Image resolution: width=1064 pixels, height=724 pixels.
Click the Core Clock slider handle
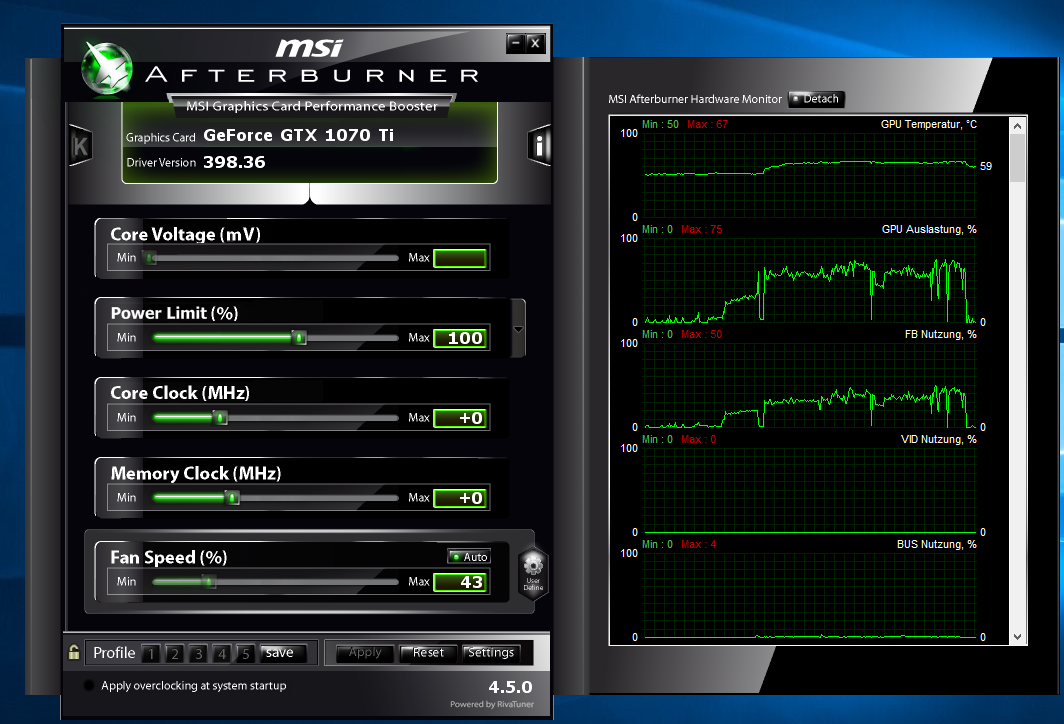(220, 417)
